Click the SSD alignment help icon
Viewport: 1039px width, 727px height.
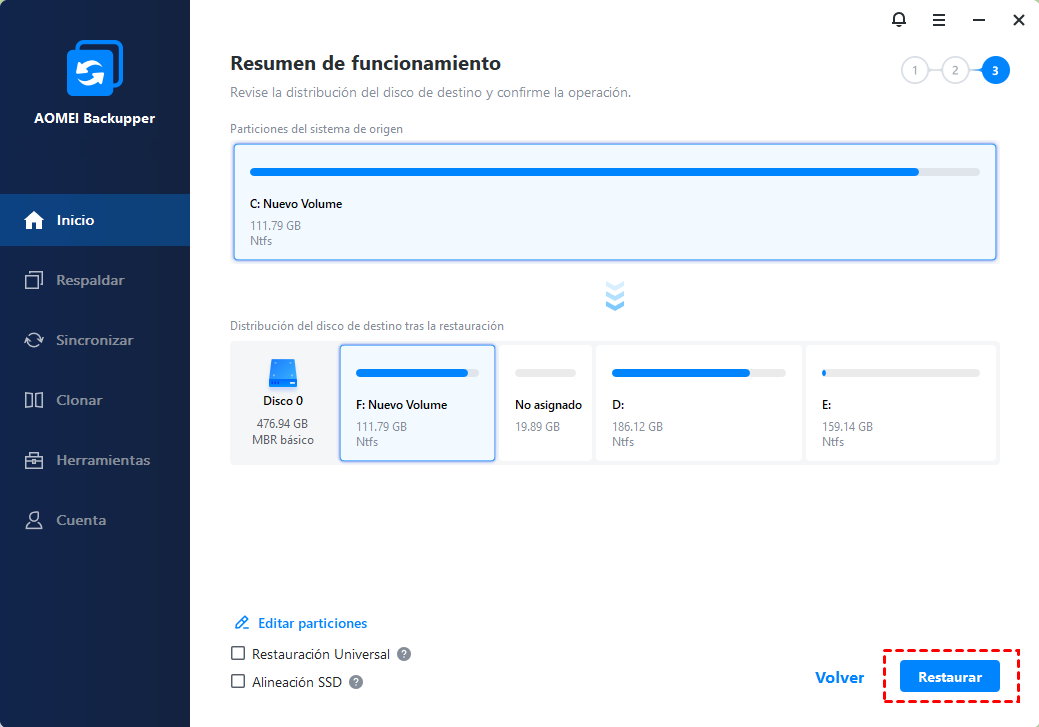click(355, 682)
